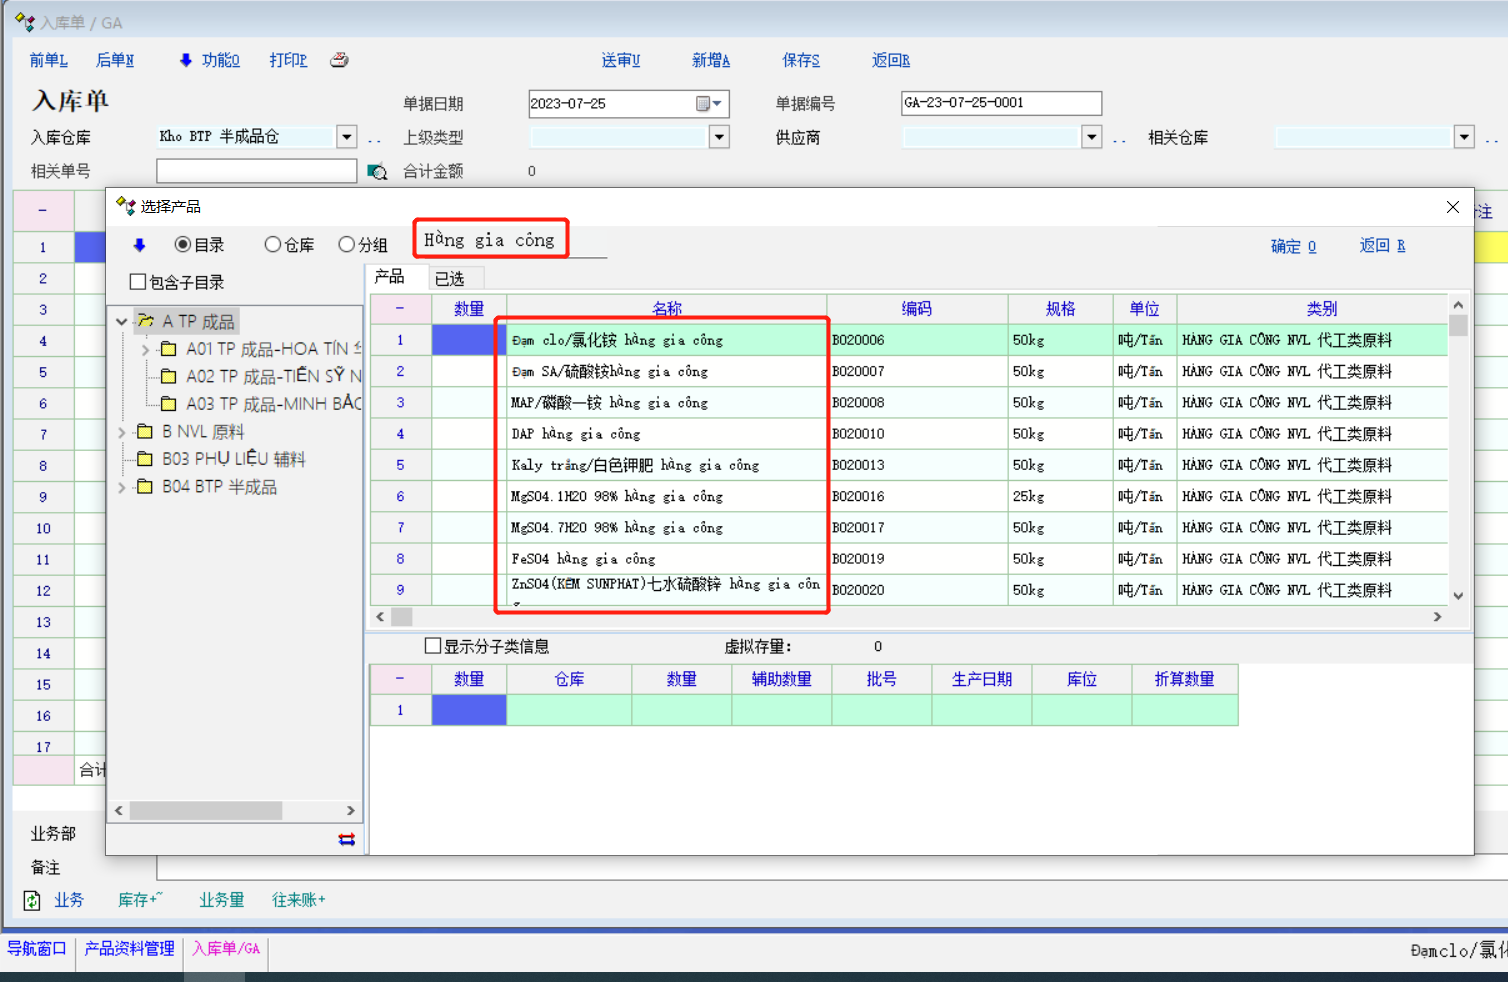Switch to the 已选 tab
Viewport: 1508px width, 982px height.
[450, 278]
